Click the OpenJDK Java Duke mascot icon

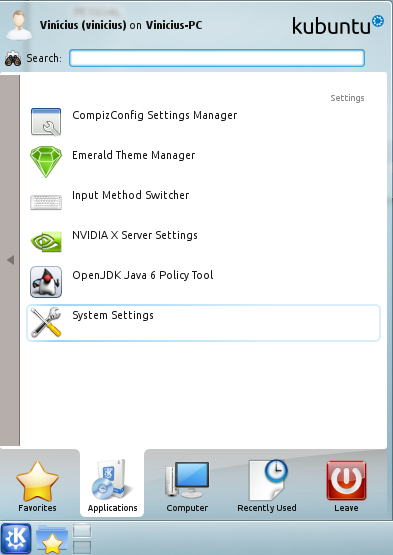46,282
